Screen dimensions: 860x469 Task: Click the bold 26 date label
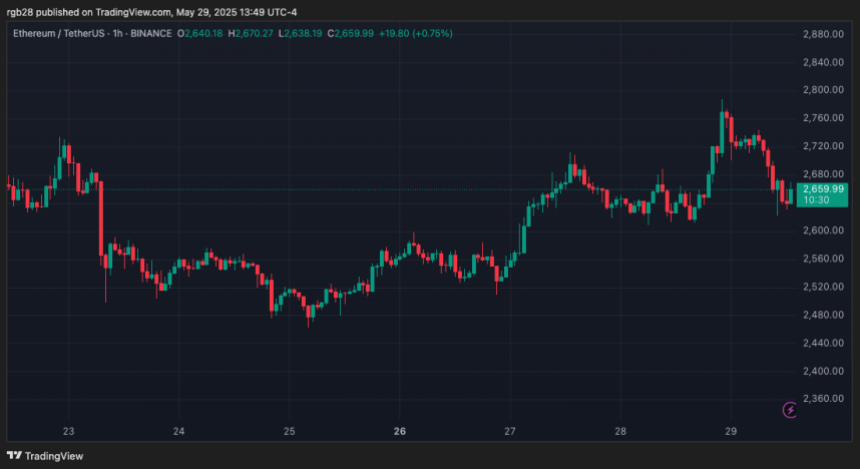(x=399, y=432)
